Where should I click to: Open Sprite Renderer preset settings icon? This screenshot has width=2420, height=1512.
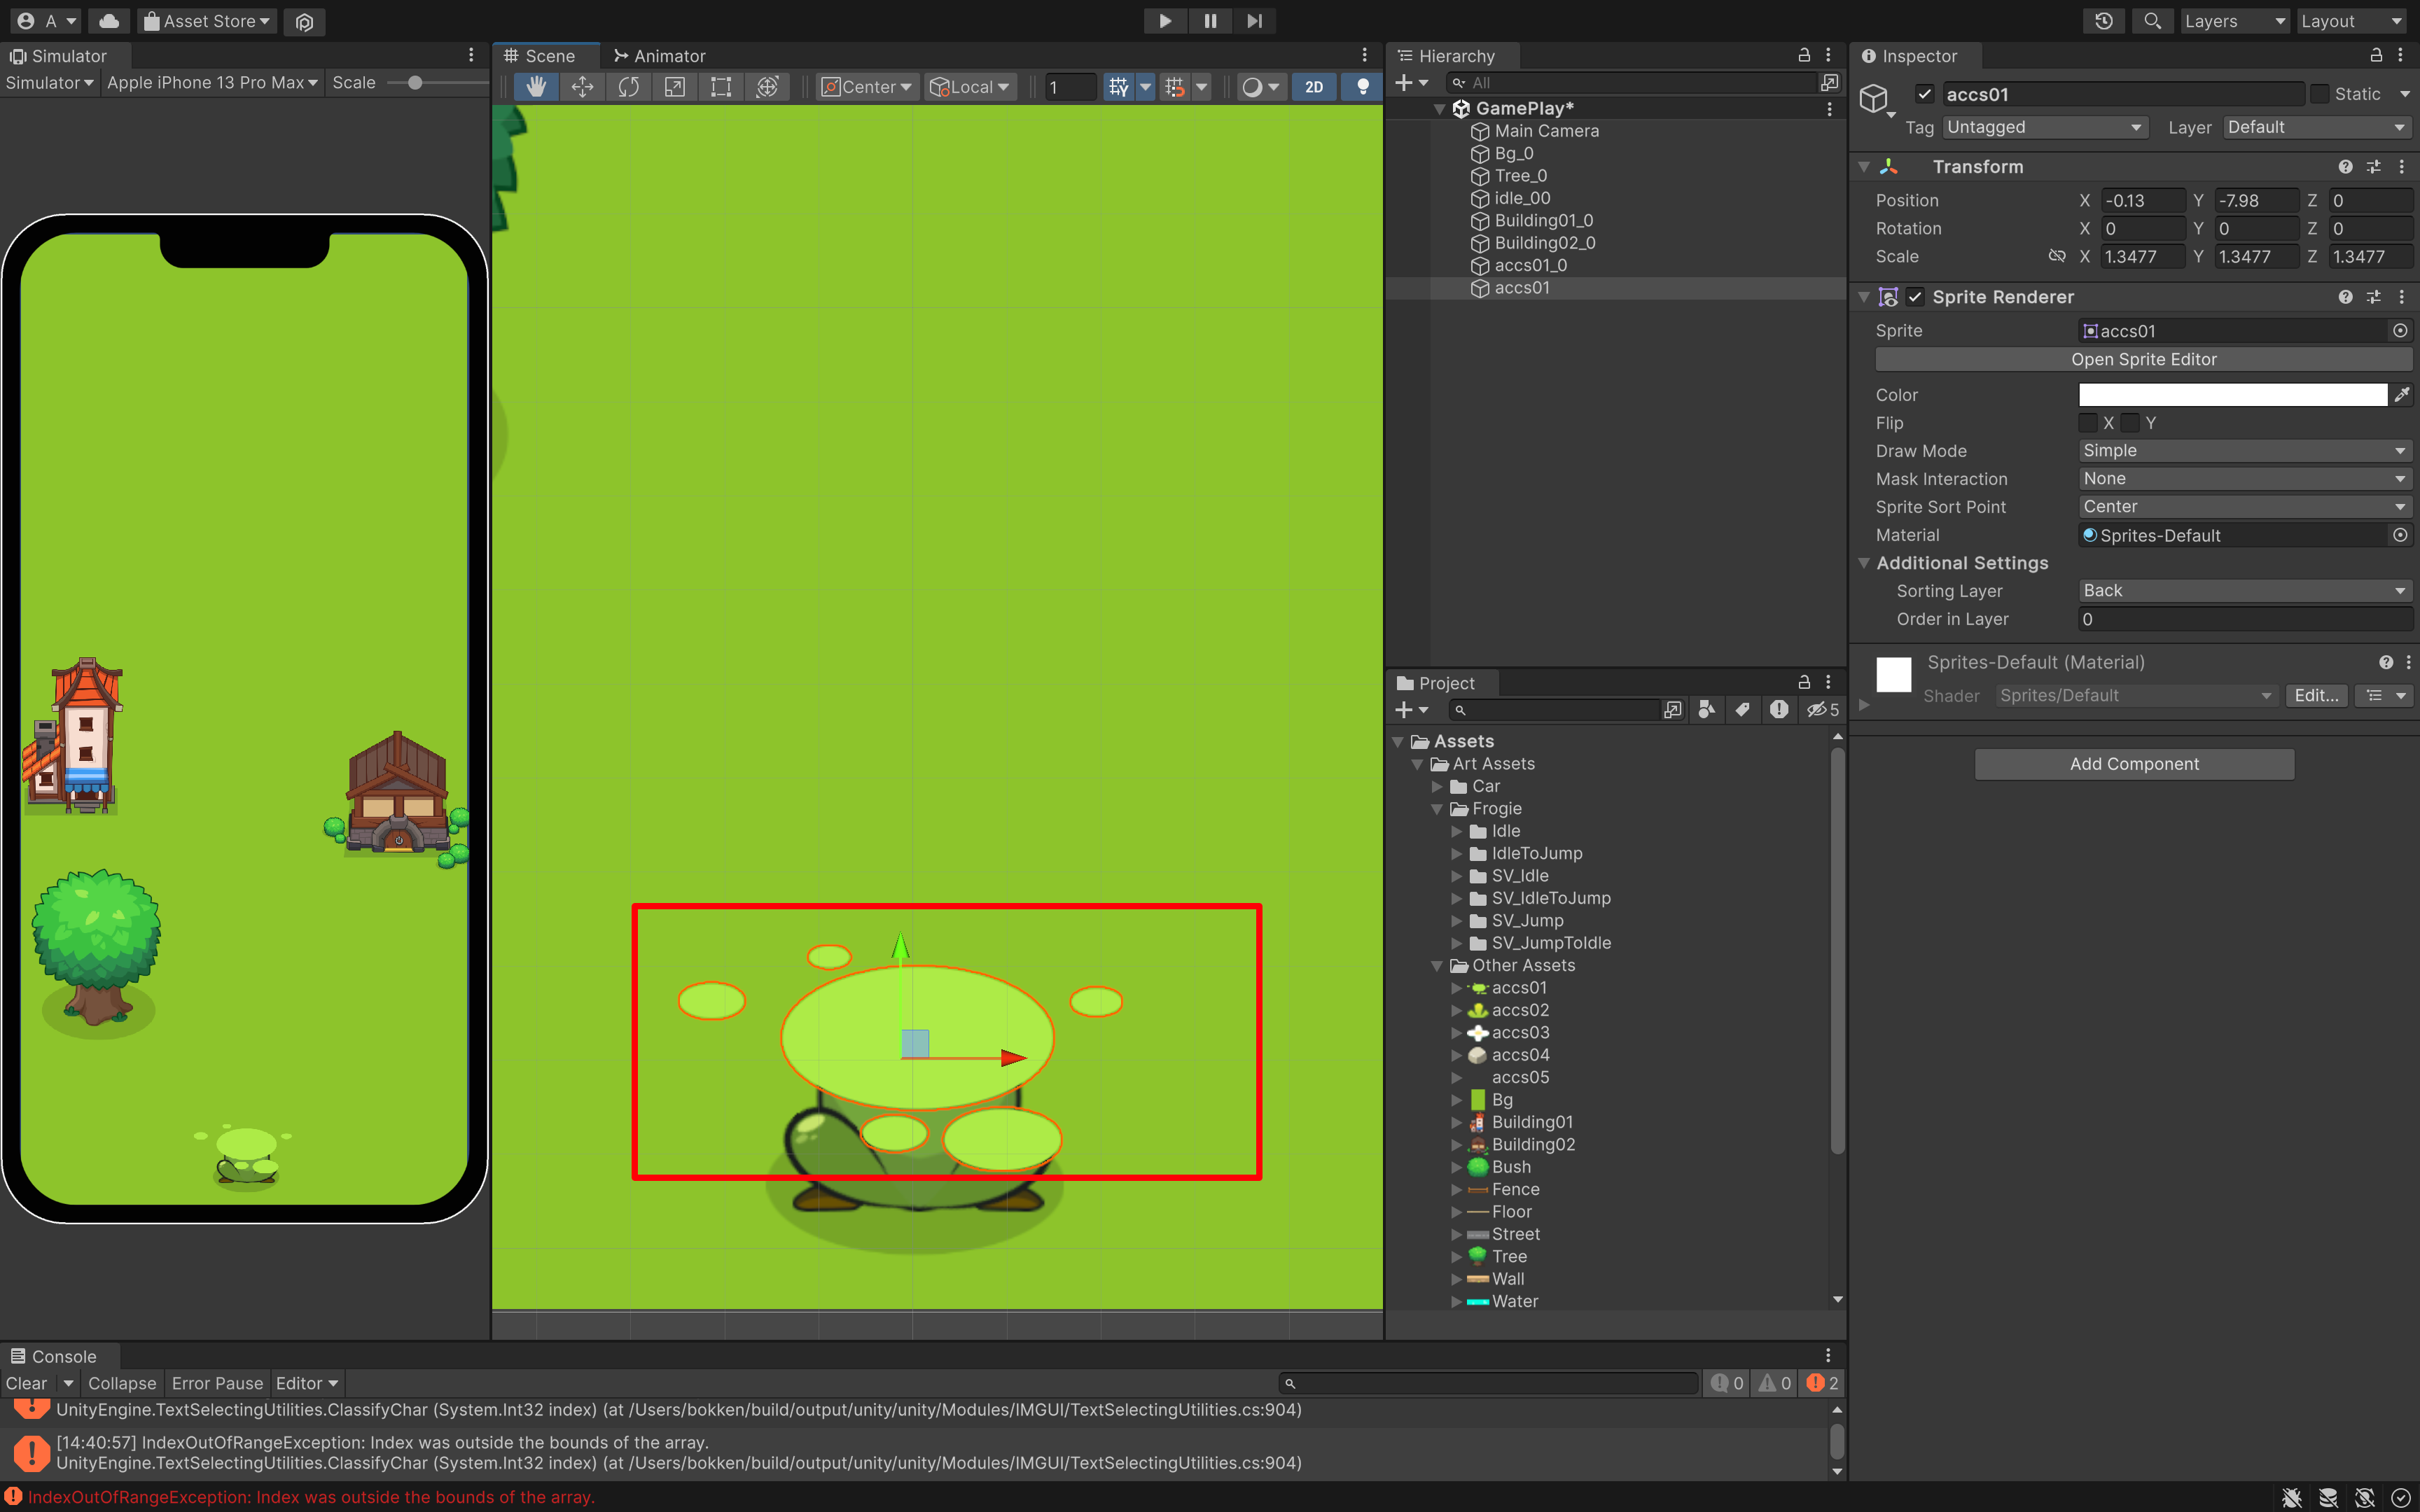(2373, 297)
